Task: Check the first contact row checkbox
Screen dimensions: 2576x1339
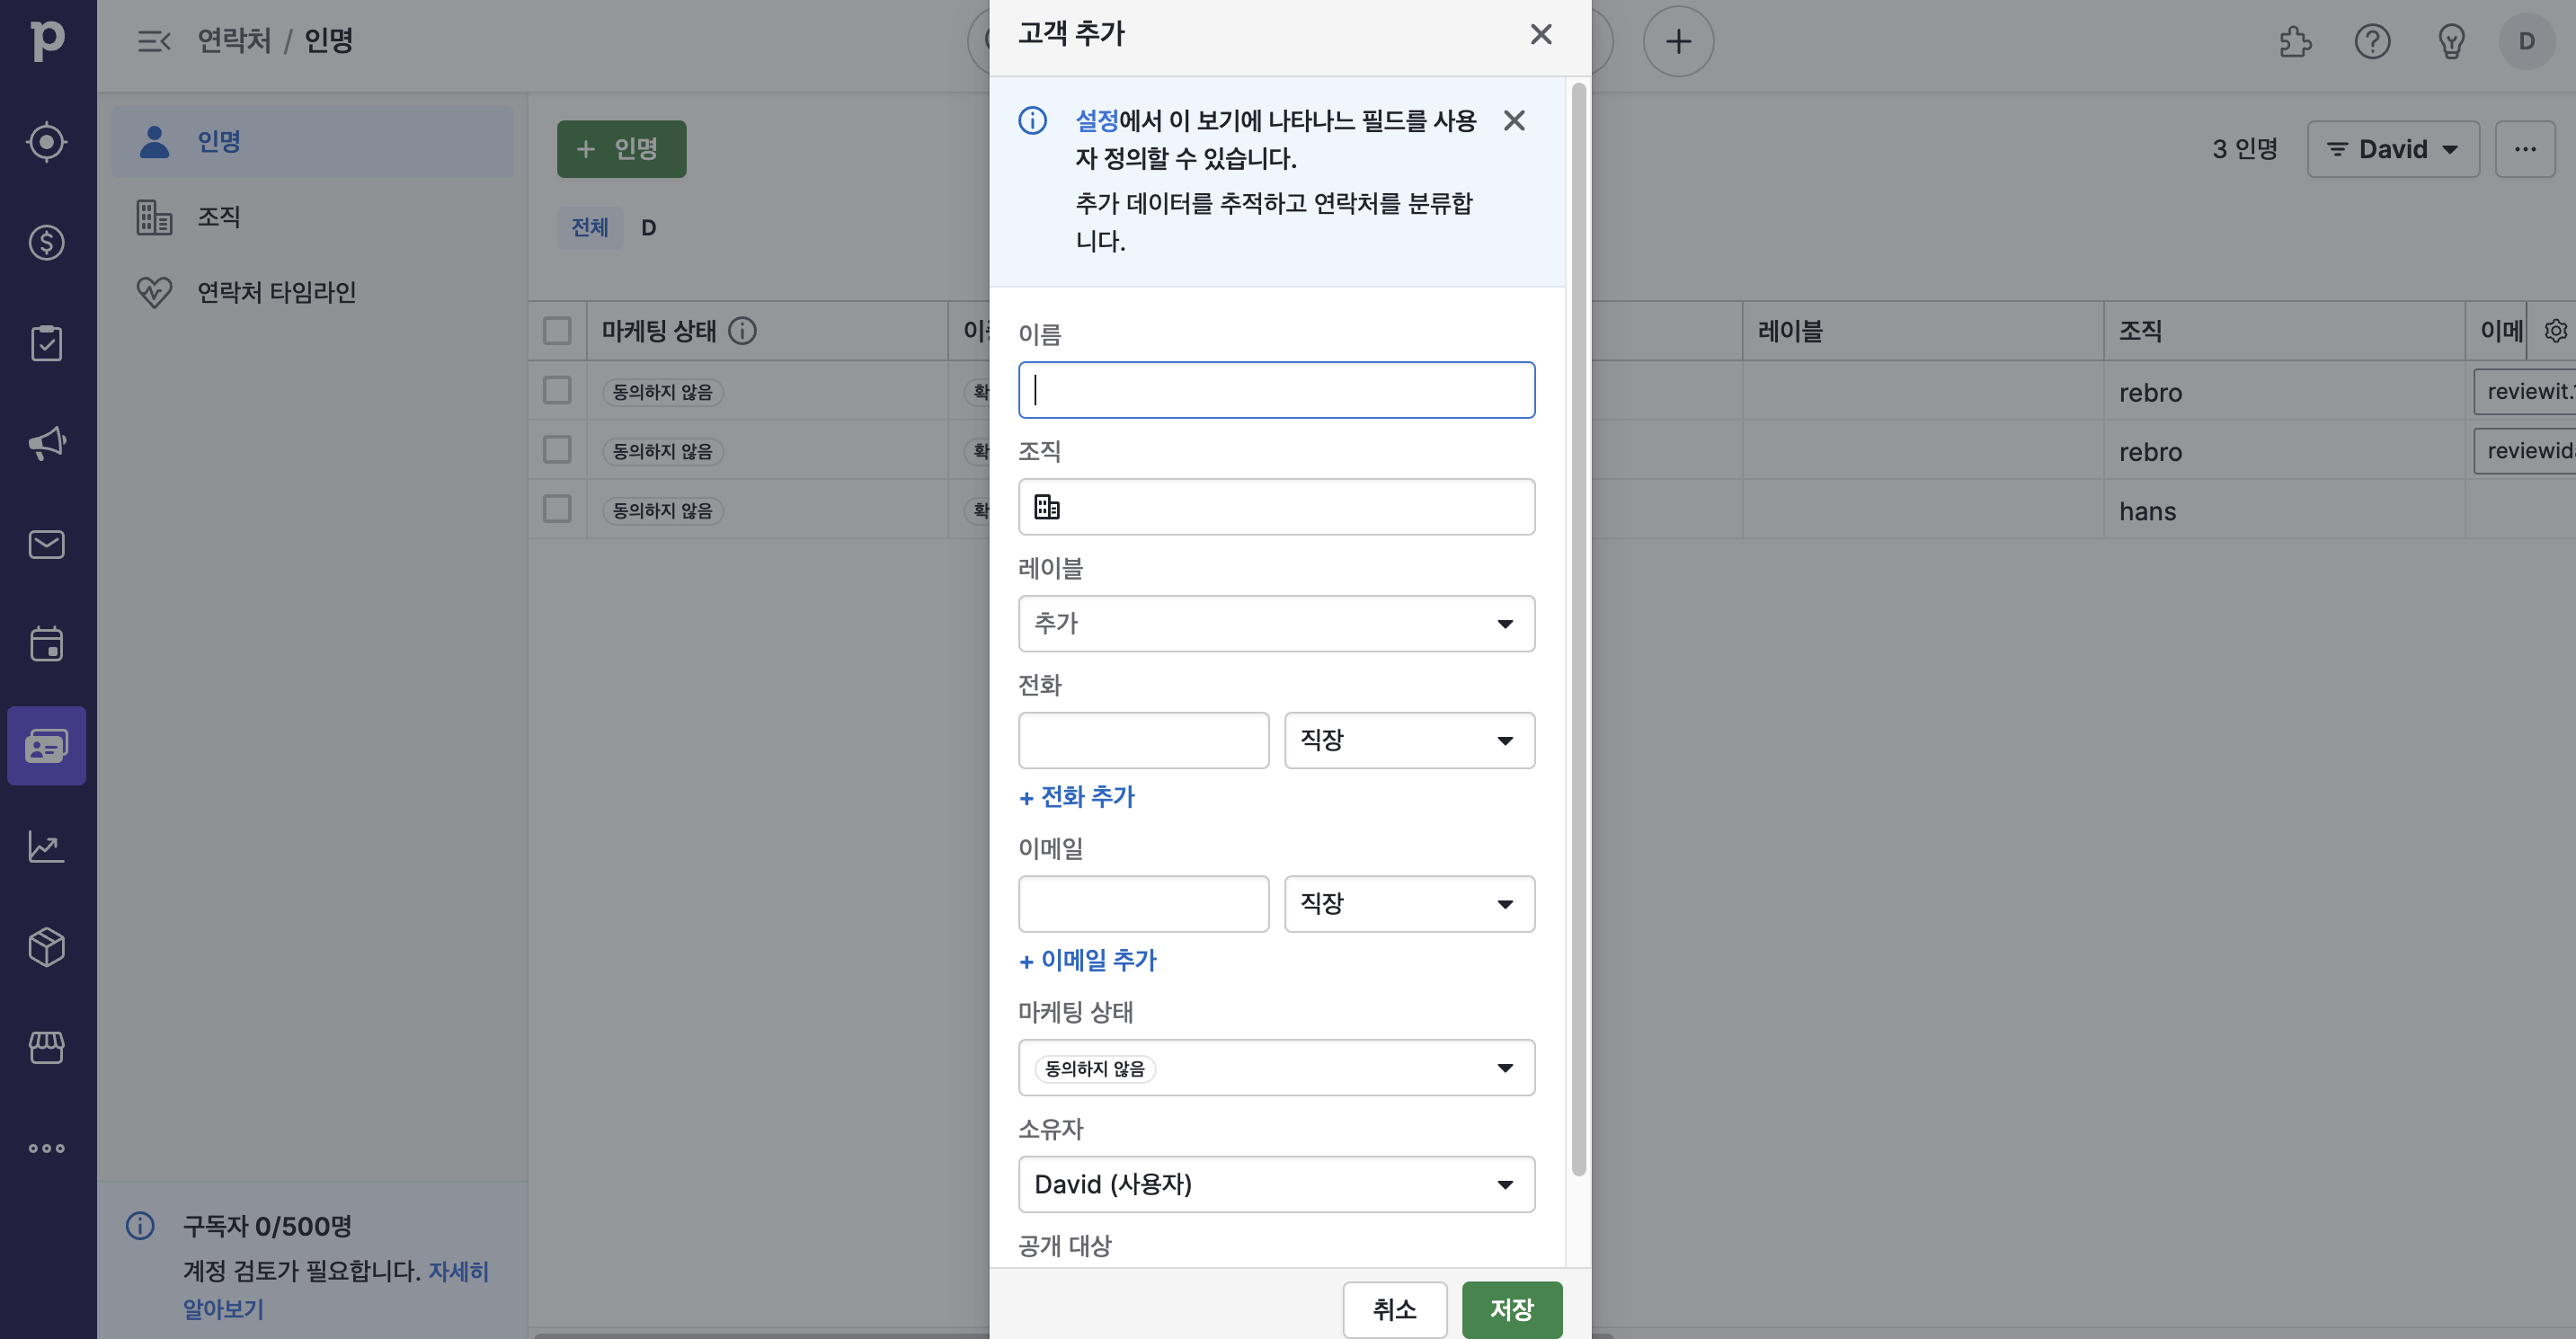Action: tap(557, 391)
